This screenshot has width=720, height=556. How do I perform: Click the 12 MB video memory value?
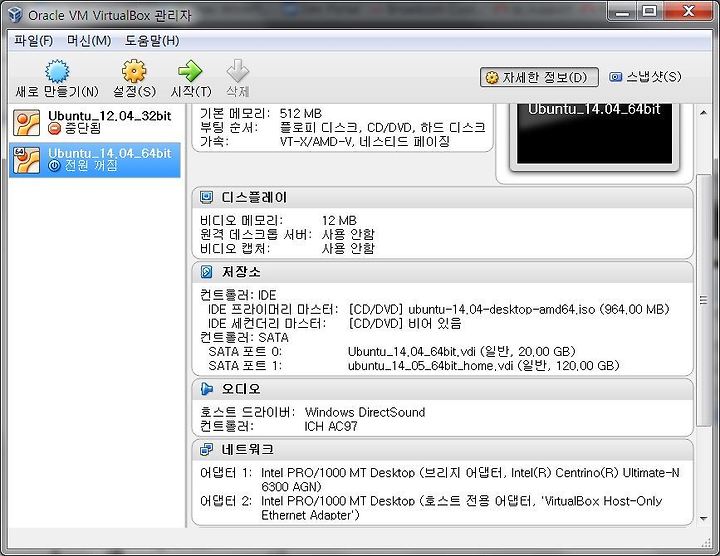tap(339, 221)
